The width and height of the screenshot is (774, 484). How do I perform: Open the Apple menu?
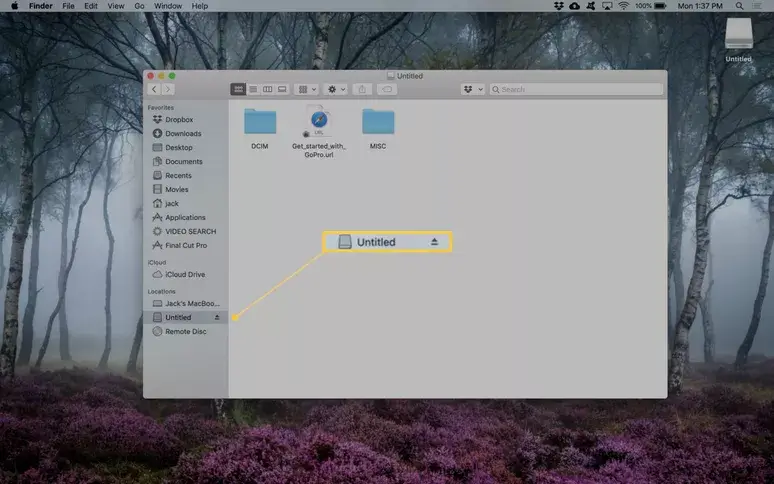pos(14,6)
